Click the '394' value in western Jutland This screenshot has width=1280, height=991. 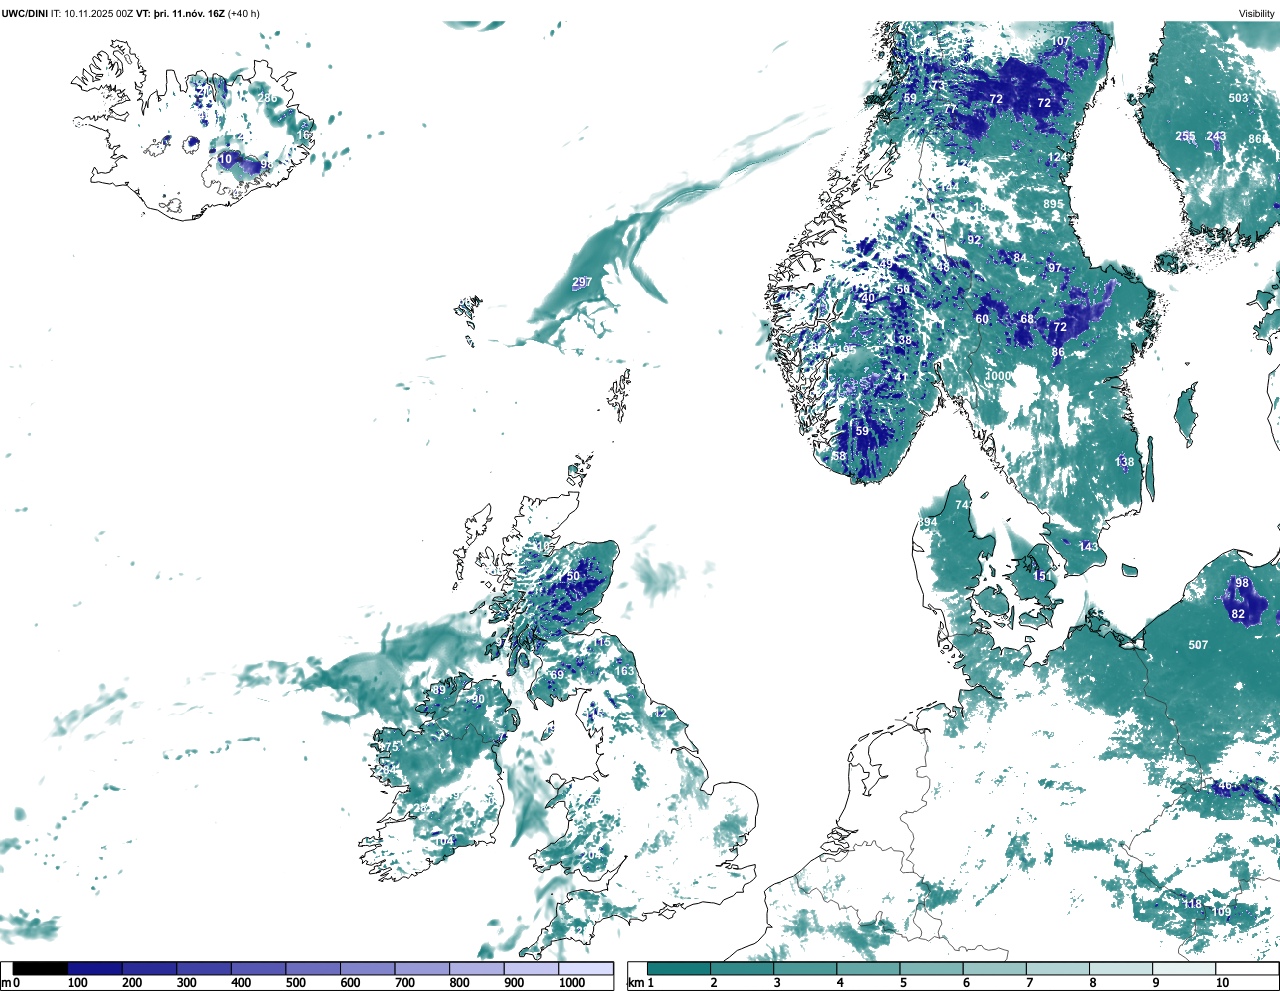(928, 522)
